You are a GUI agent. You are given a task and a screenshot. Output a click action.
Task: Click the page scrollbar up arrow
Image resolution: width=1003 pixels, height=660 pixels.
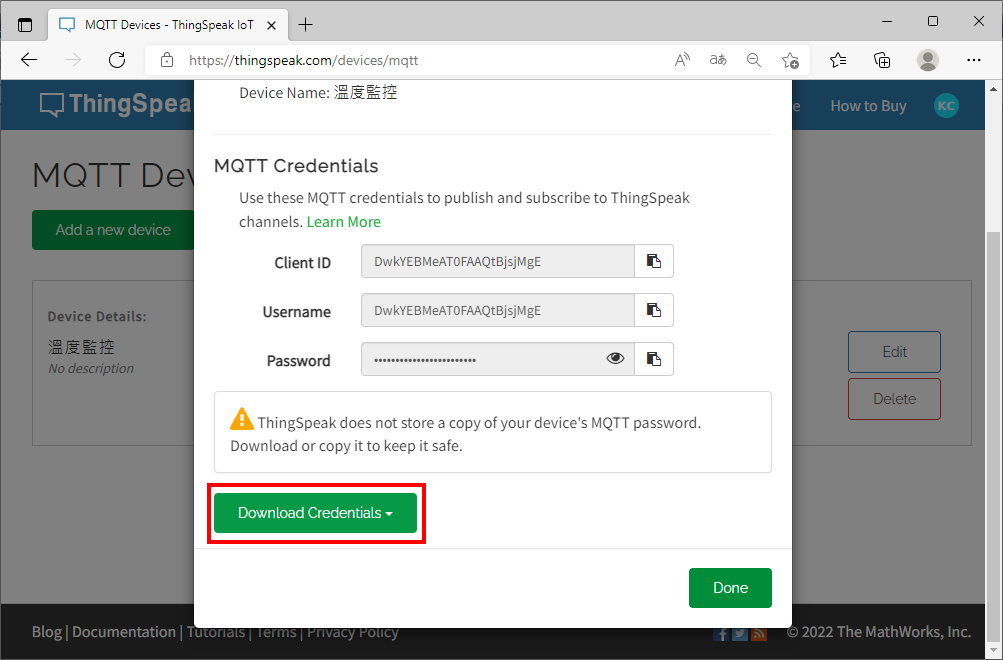tap(993, 89)
